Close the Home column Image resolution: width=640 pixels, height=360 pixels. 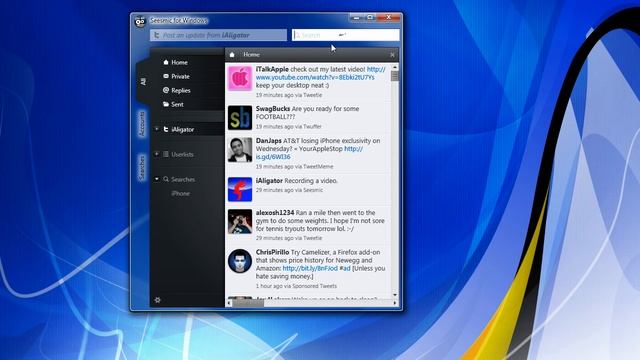coord(392,55)
